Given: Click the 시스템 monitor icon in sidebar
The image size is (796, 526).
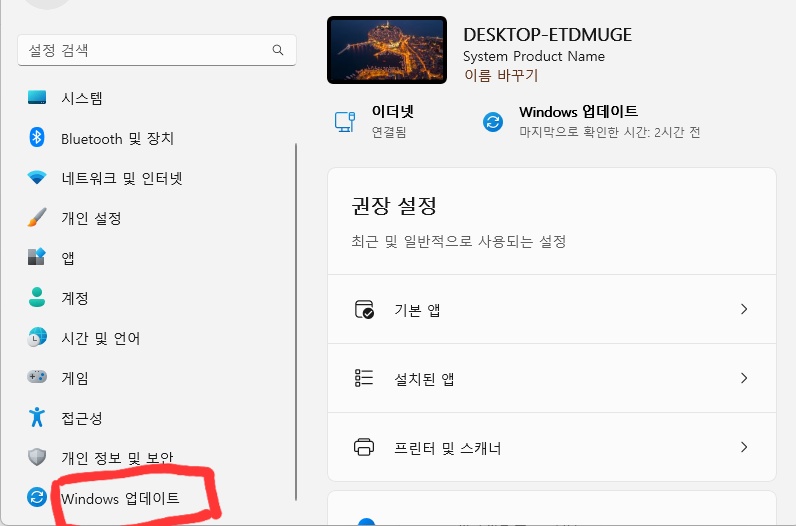Looking at the screenshot, I should (x=37, y=97).
